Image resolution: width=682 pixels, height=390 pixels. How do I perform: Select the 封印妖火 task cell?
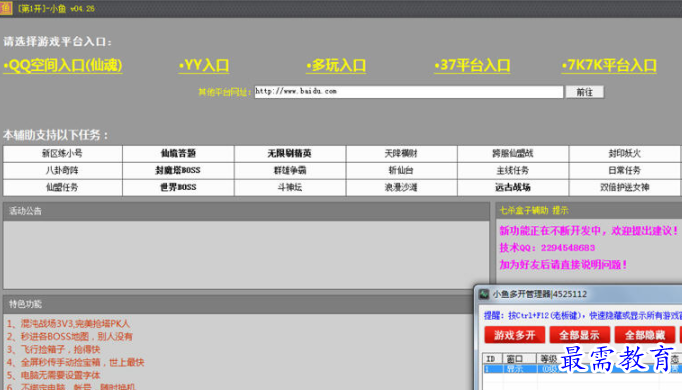[625, 153]
